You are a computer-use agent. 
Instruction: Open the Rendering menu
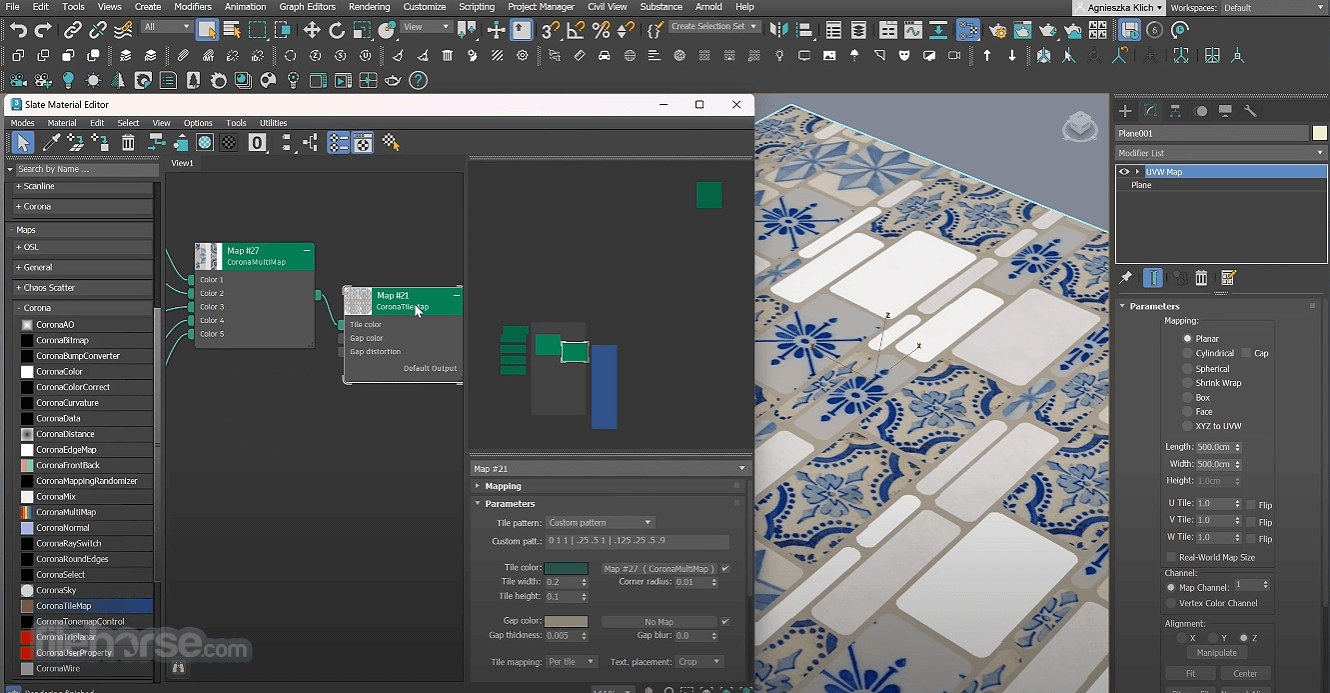click(x=369, y=7)
